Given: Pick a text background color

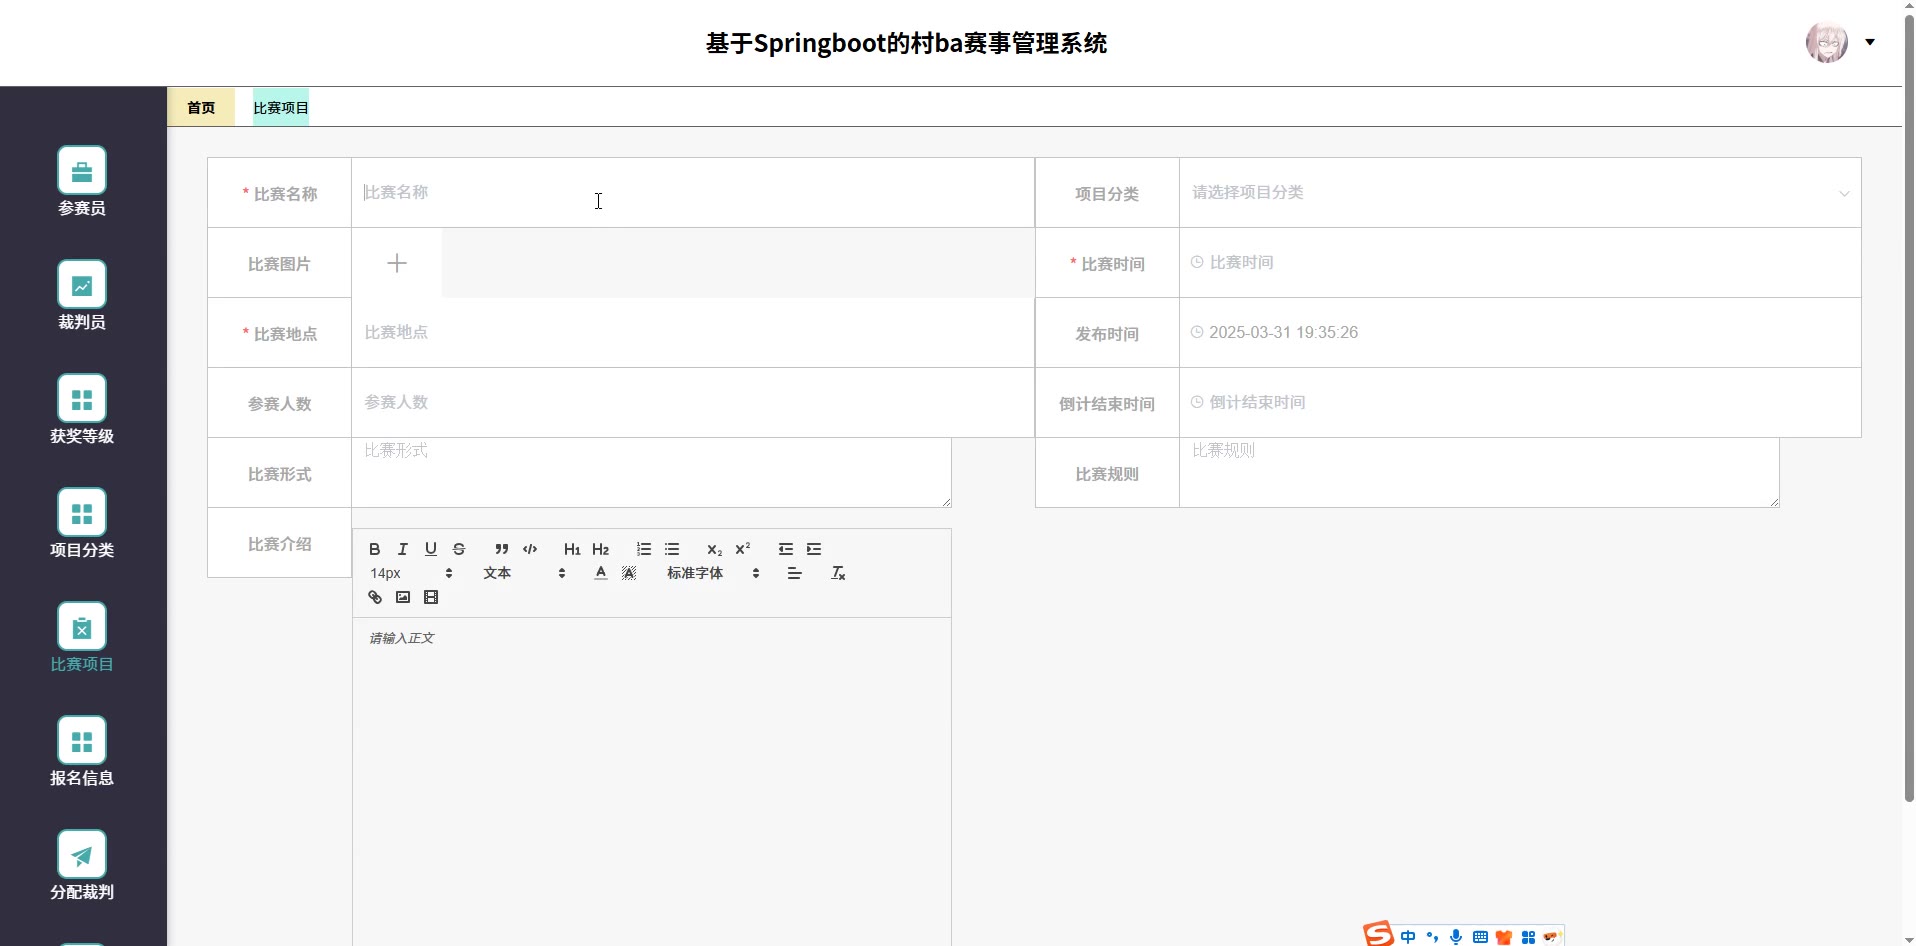Looking at the screenshot, I should pyautogui.click(x=629, y=573).
